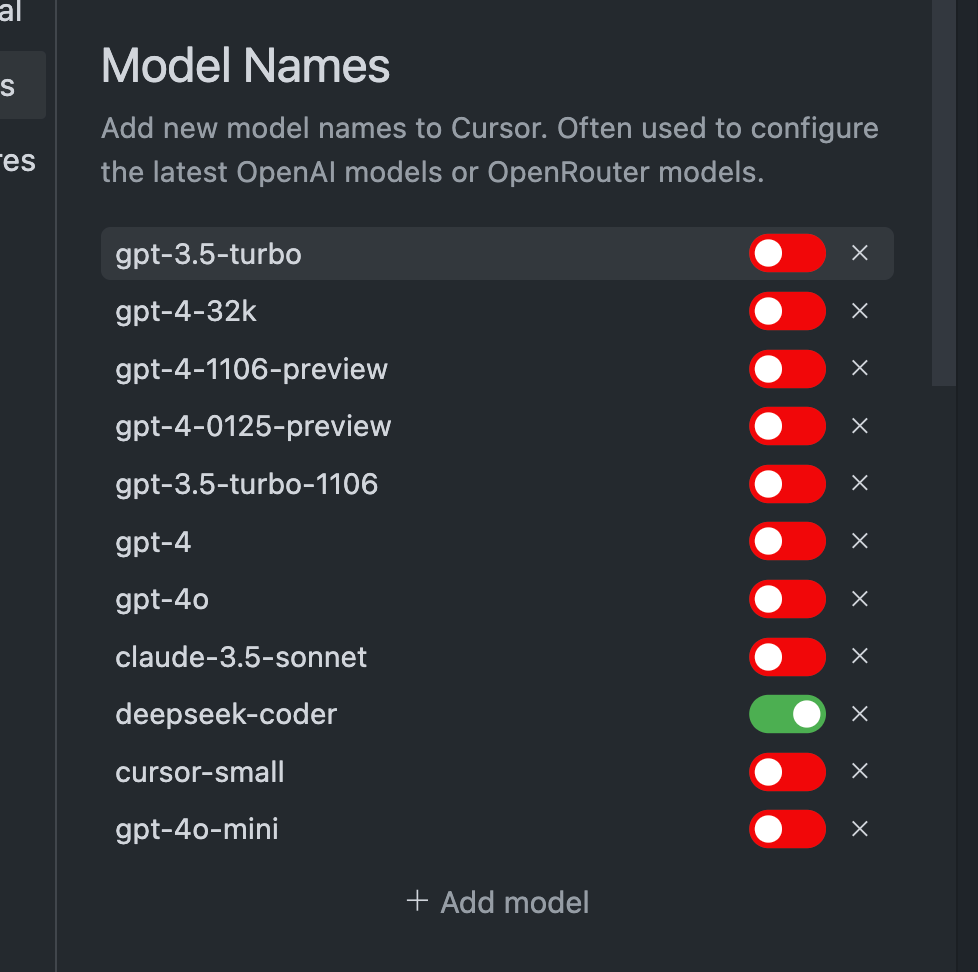Delete gpt-4-0125-preview from model list
Viewport: 978px width, 972px height.
(x=859, y=427)
